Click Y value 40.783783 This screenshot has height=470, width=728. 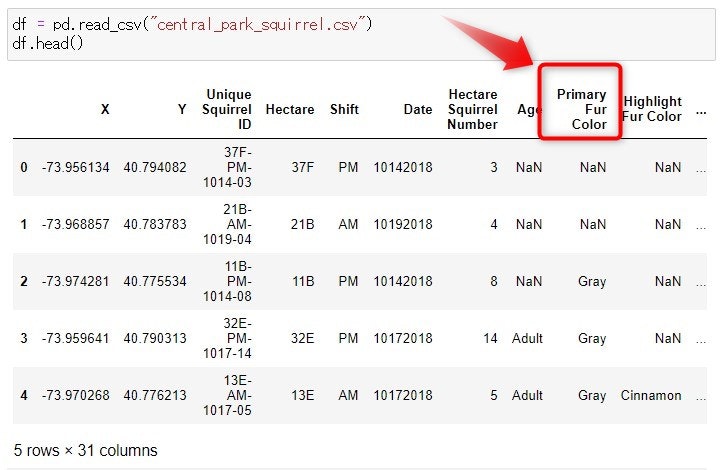(155, 224)
